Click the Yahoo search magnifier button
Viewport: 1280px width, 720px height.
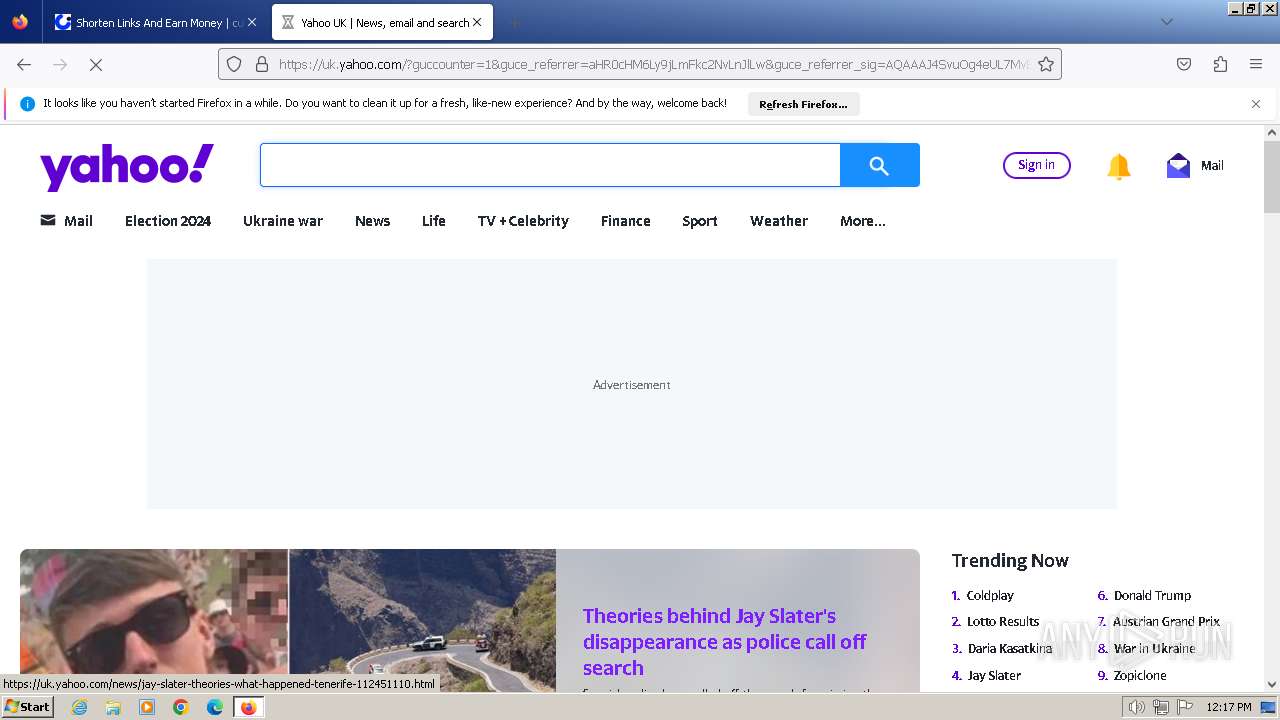coord(880,165)
